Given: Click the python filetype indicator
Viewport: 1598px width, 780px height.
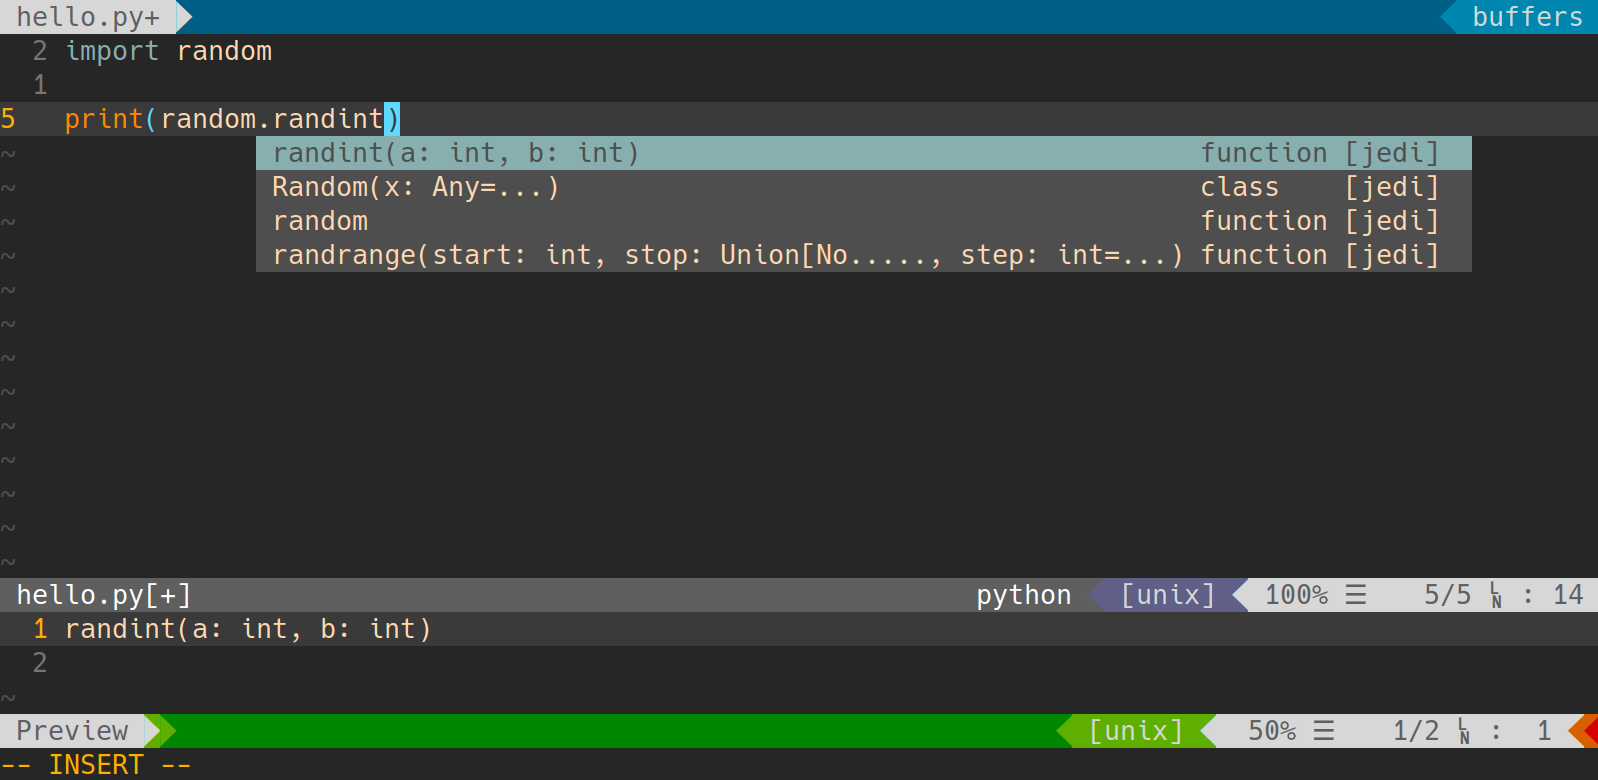Looking at the screenshot, I should [x=1023, y=595].
